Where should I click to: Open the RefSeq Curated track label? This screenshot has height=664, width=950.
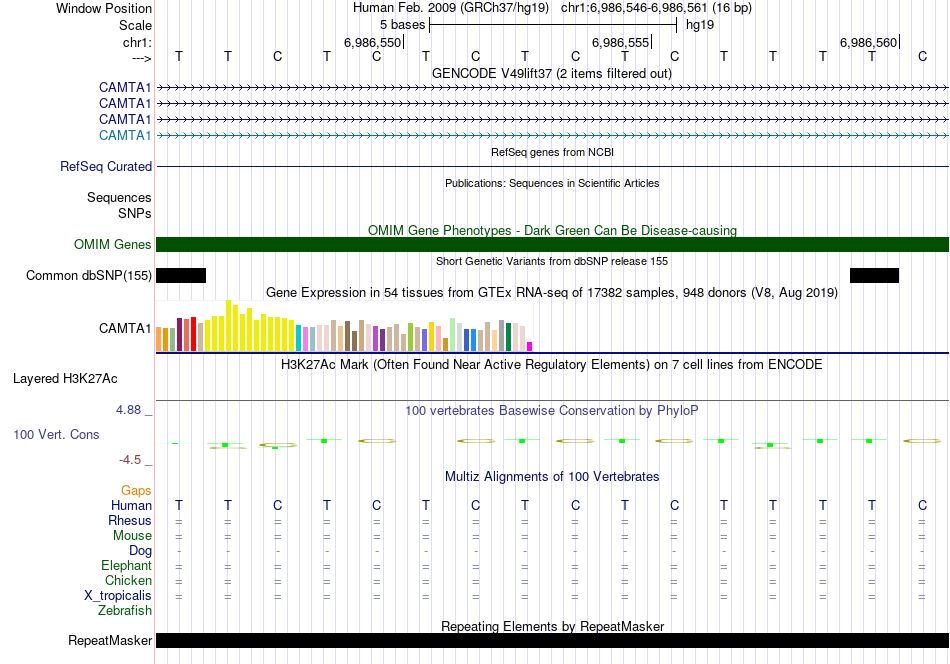(106, 166)
